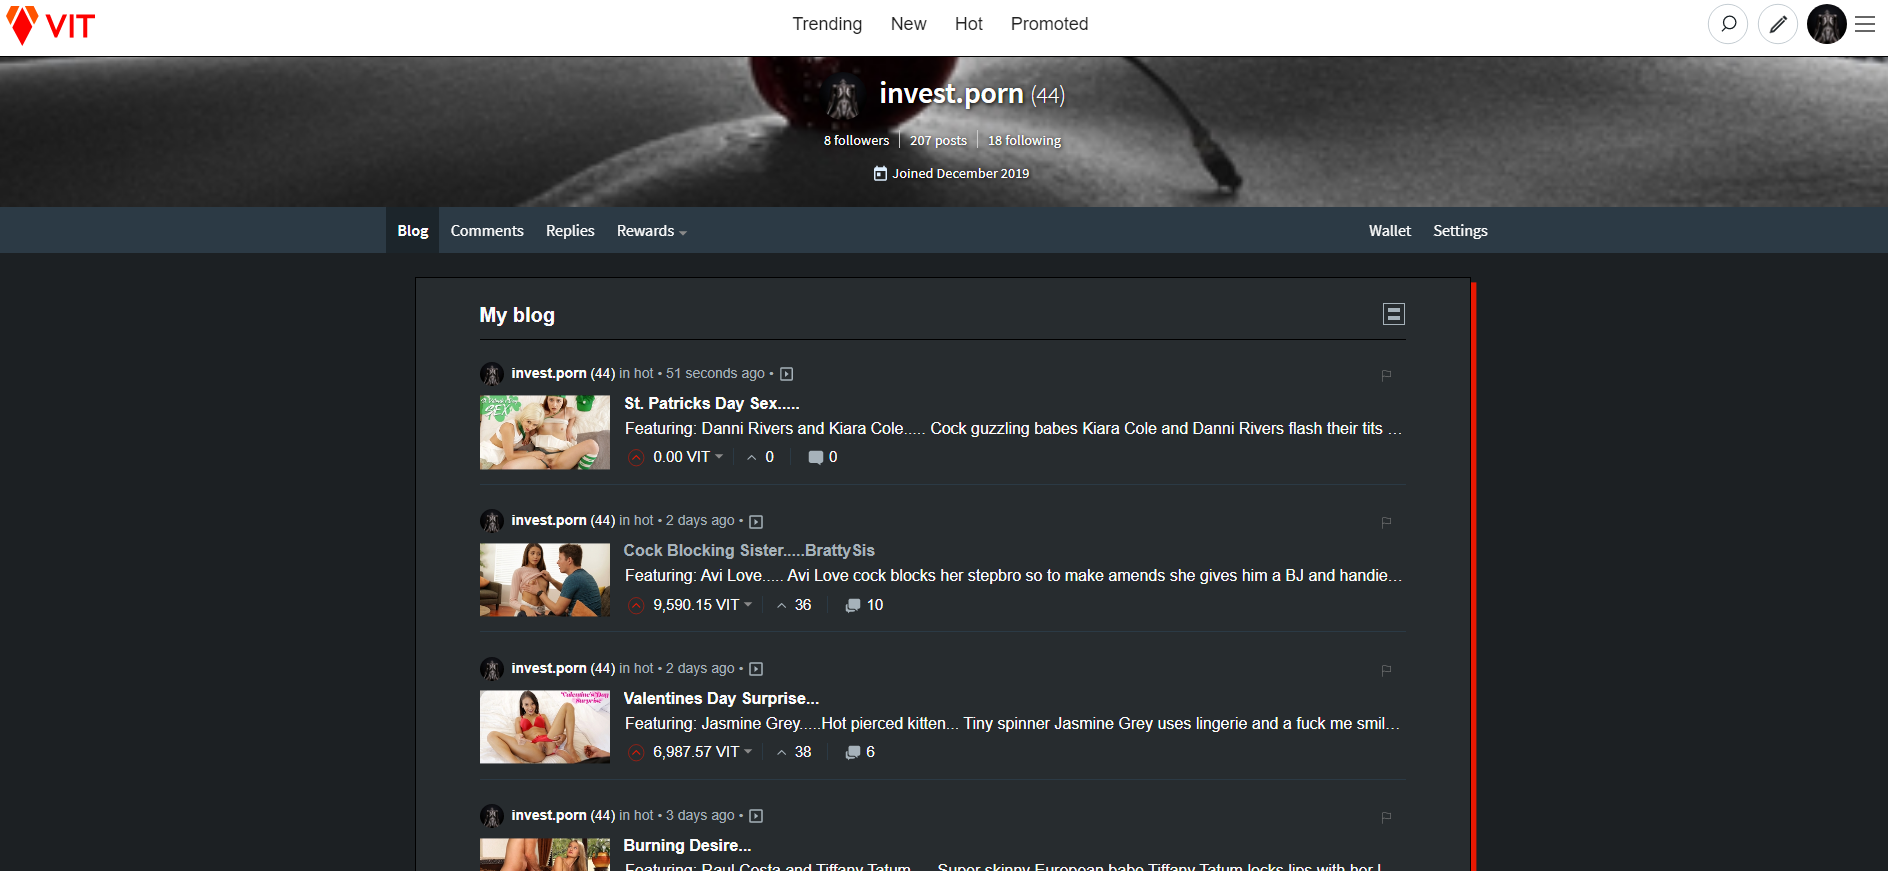1888x871 pixels.
Task: Expand the 6,987.57 VIT payout dropdown
Action: pos(703,752)
